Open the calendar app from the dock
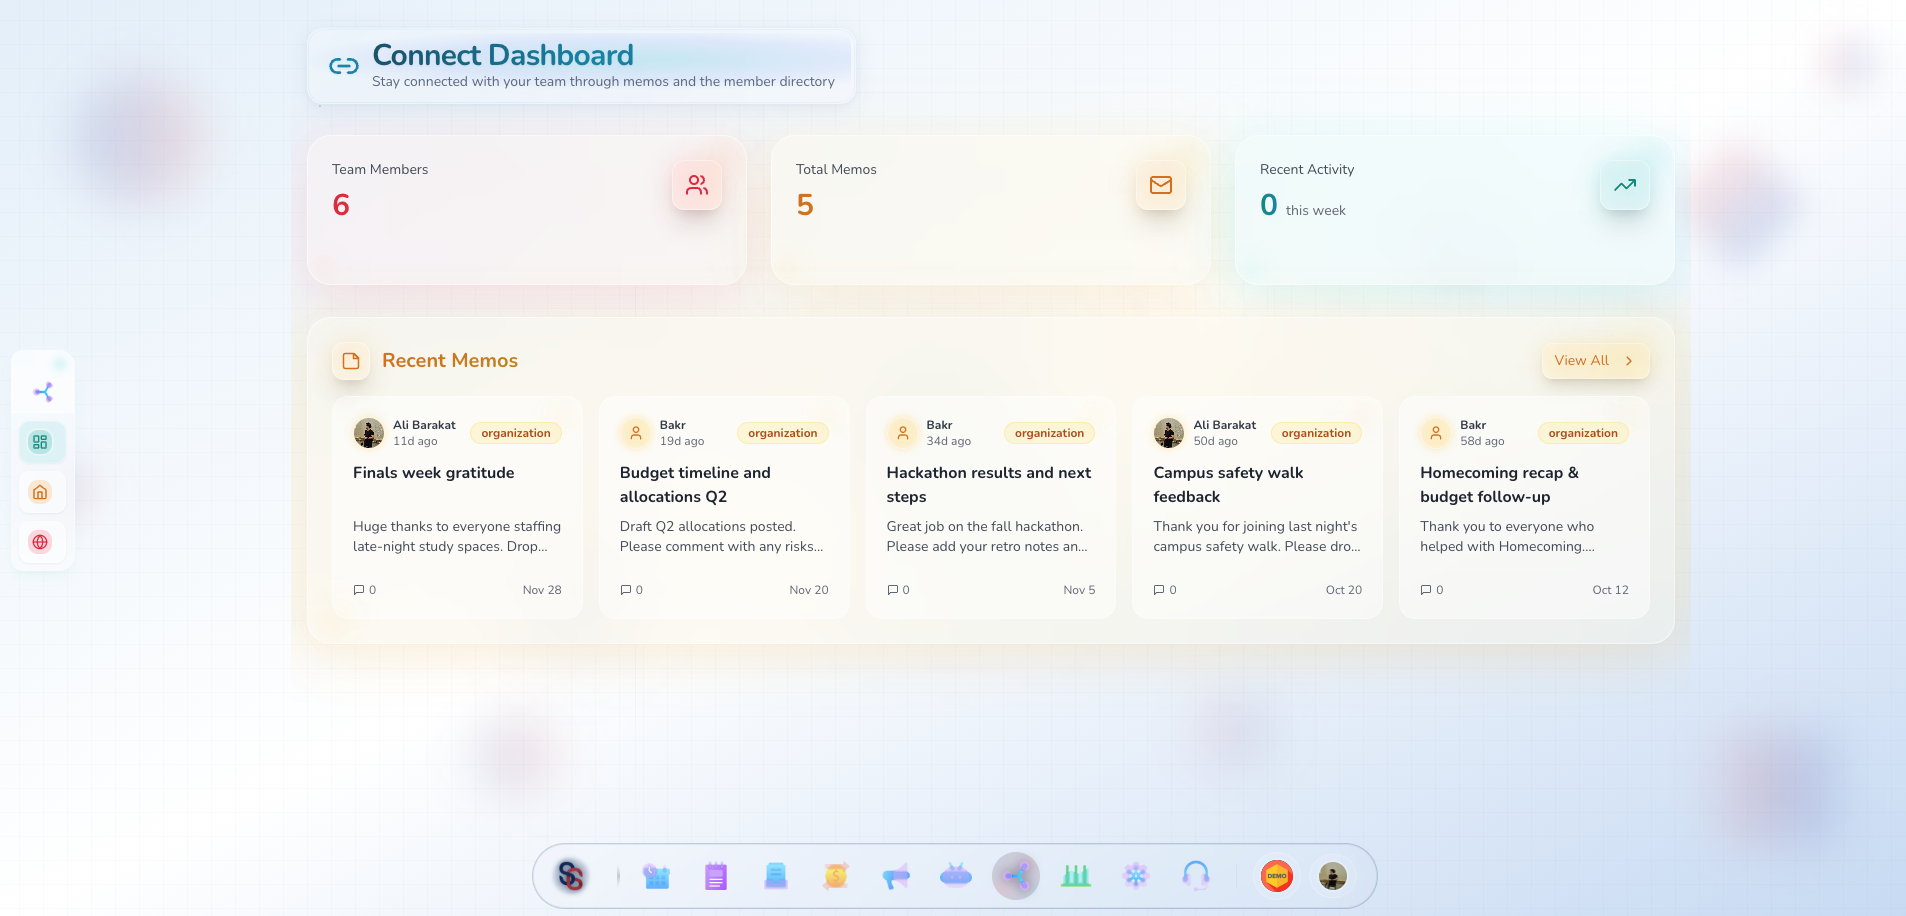The image size is (1906, 916). coord(657,875)
